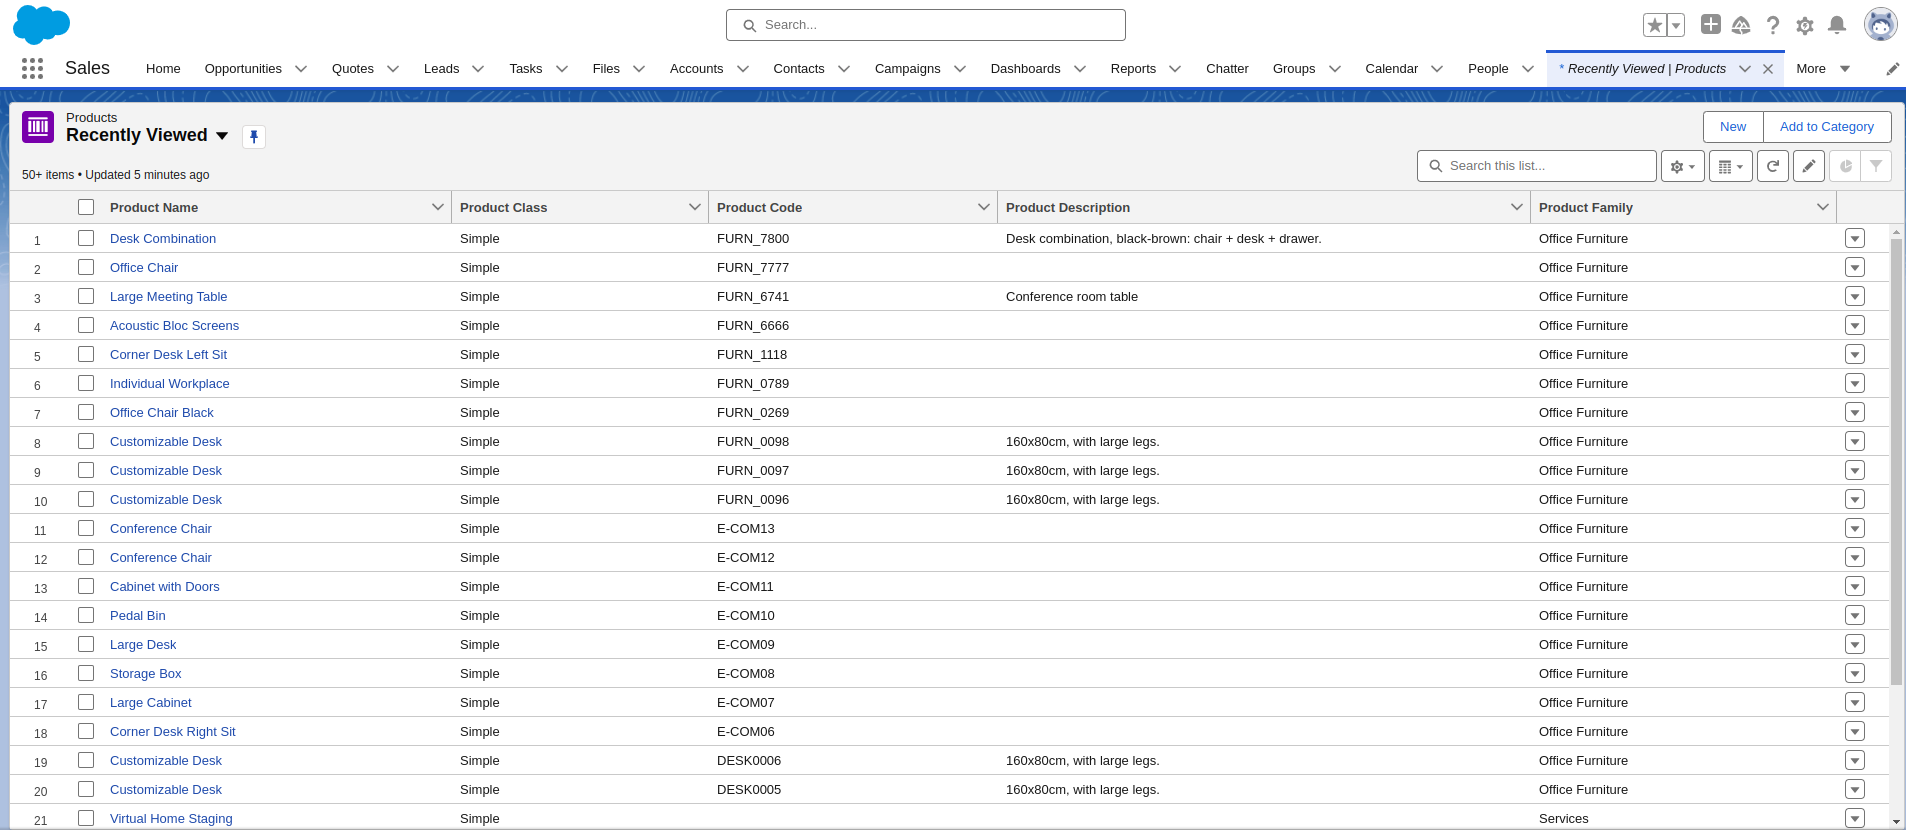The image size is (1906, 830).
Task: Click the global Search field
Action: click(x=926, y=25)
